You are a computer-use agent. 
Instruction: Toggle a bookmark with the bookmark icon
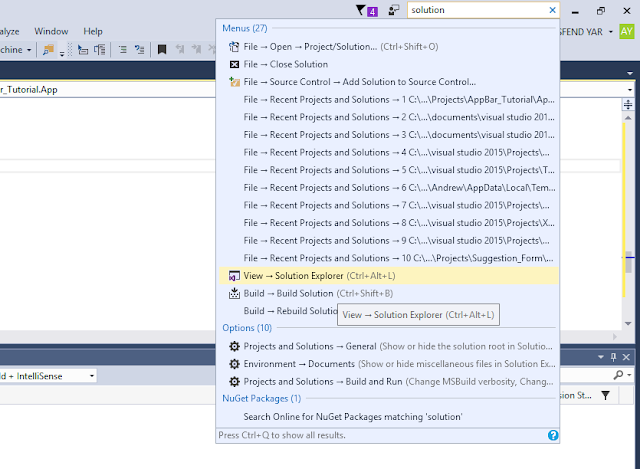coord(162,50)
